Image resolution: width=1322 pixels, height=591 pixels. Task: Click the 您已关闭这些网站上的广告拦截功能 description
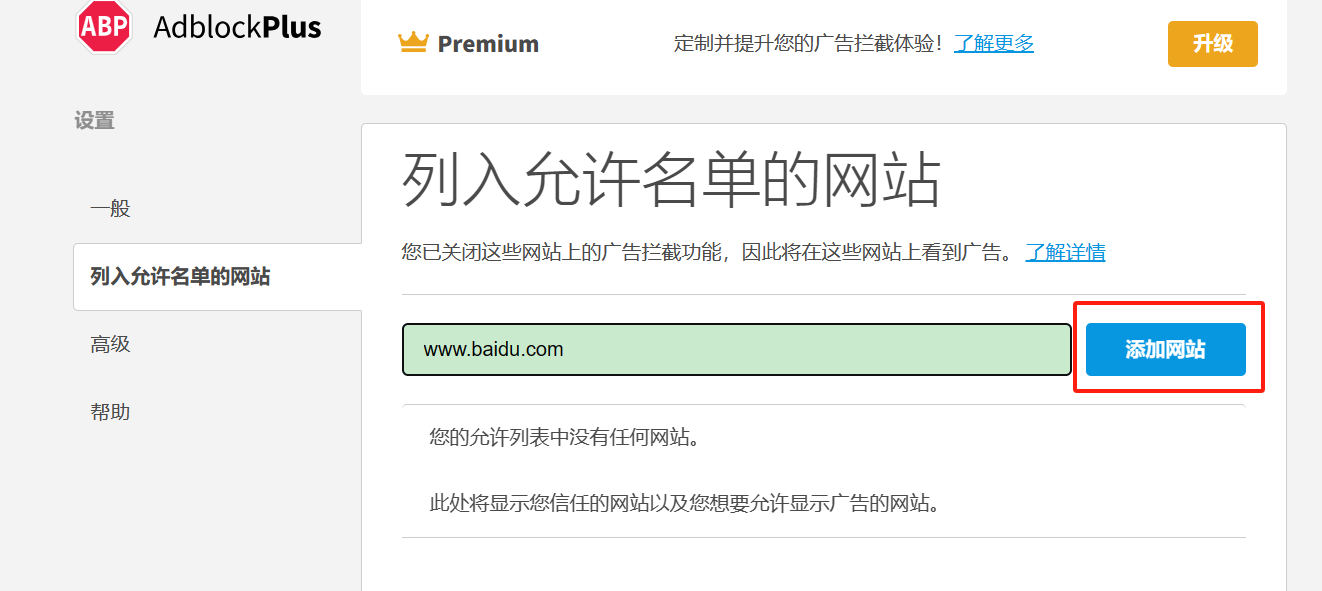coord(708,252)
